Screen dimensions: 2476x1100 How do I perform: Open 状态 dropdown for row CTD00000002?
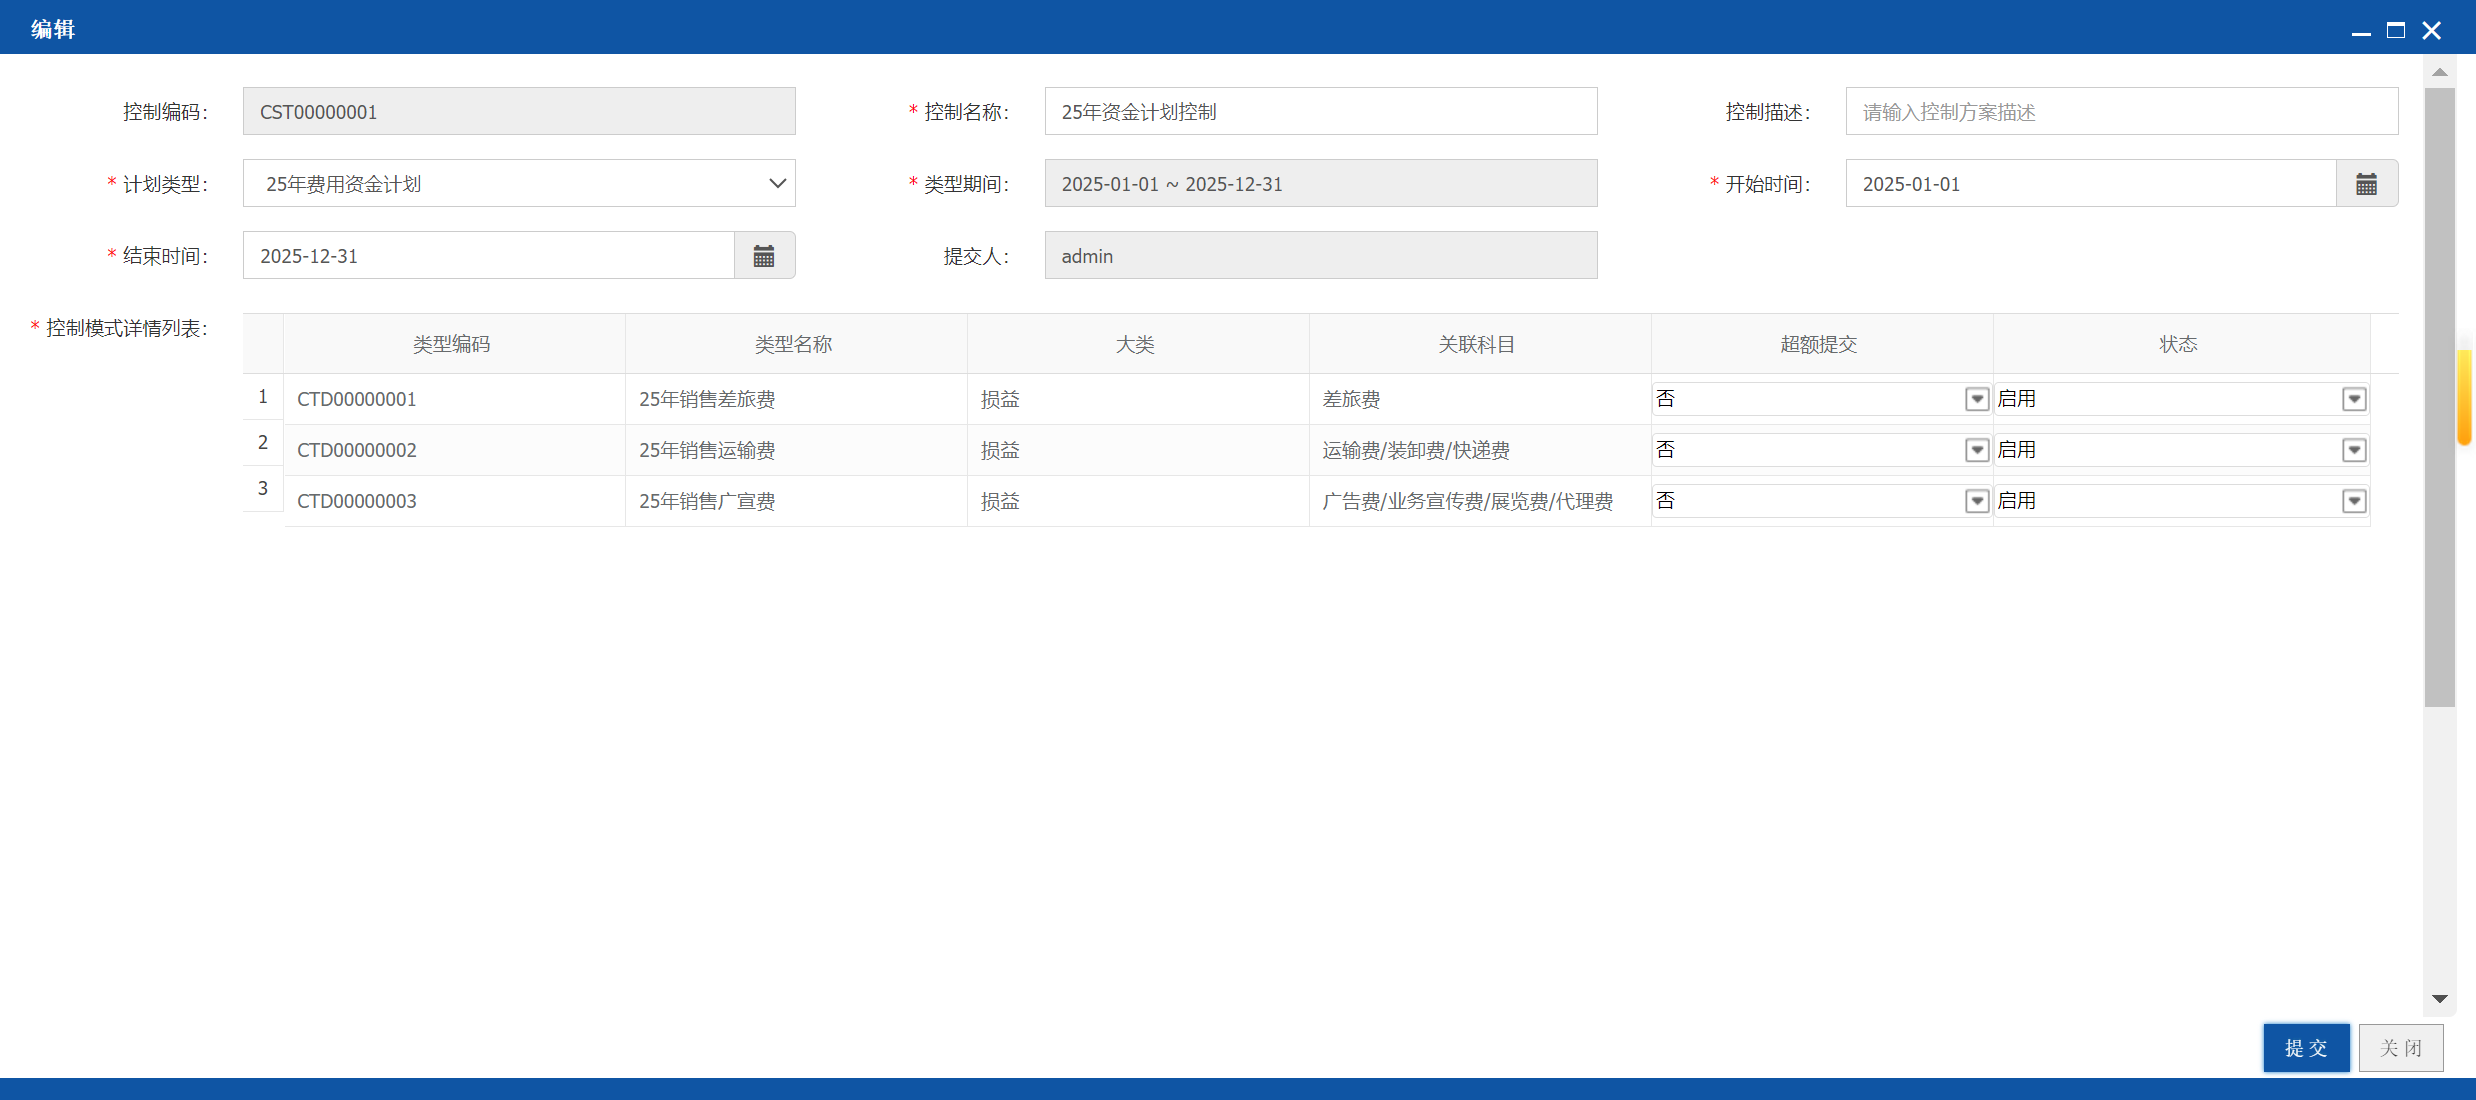coord(2354,450)
